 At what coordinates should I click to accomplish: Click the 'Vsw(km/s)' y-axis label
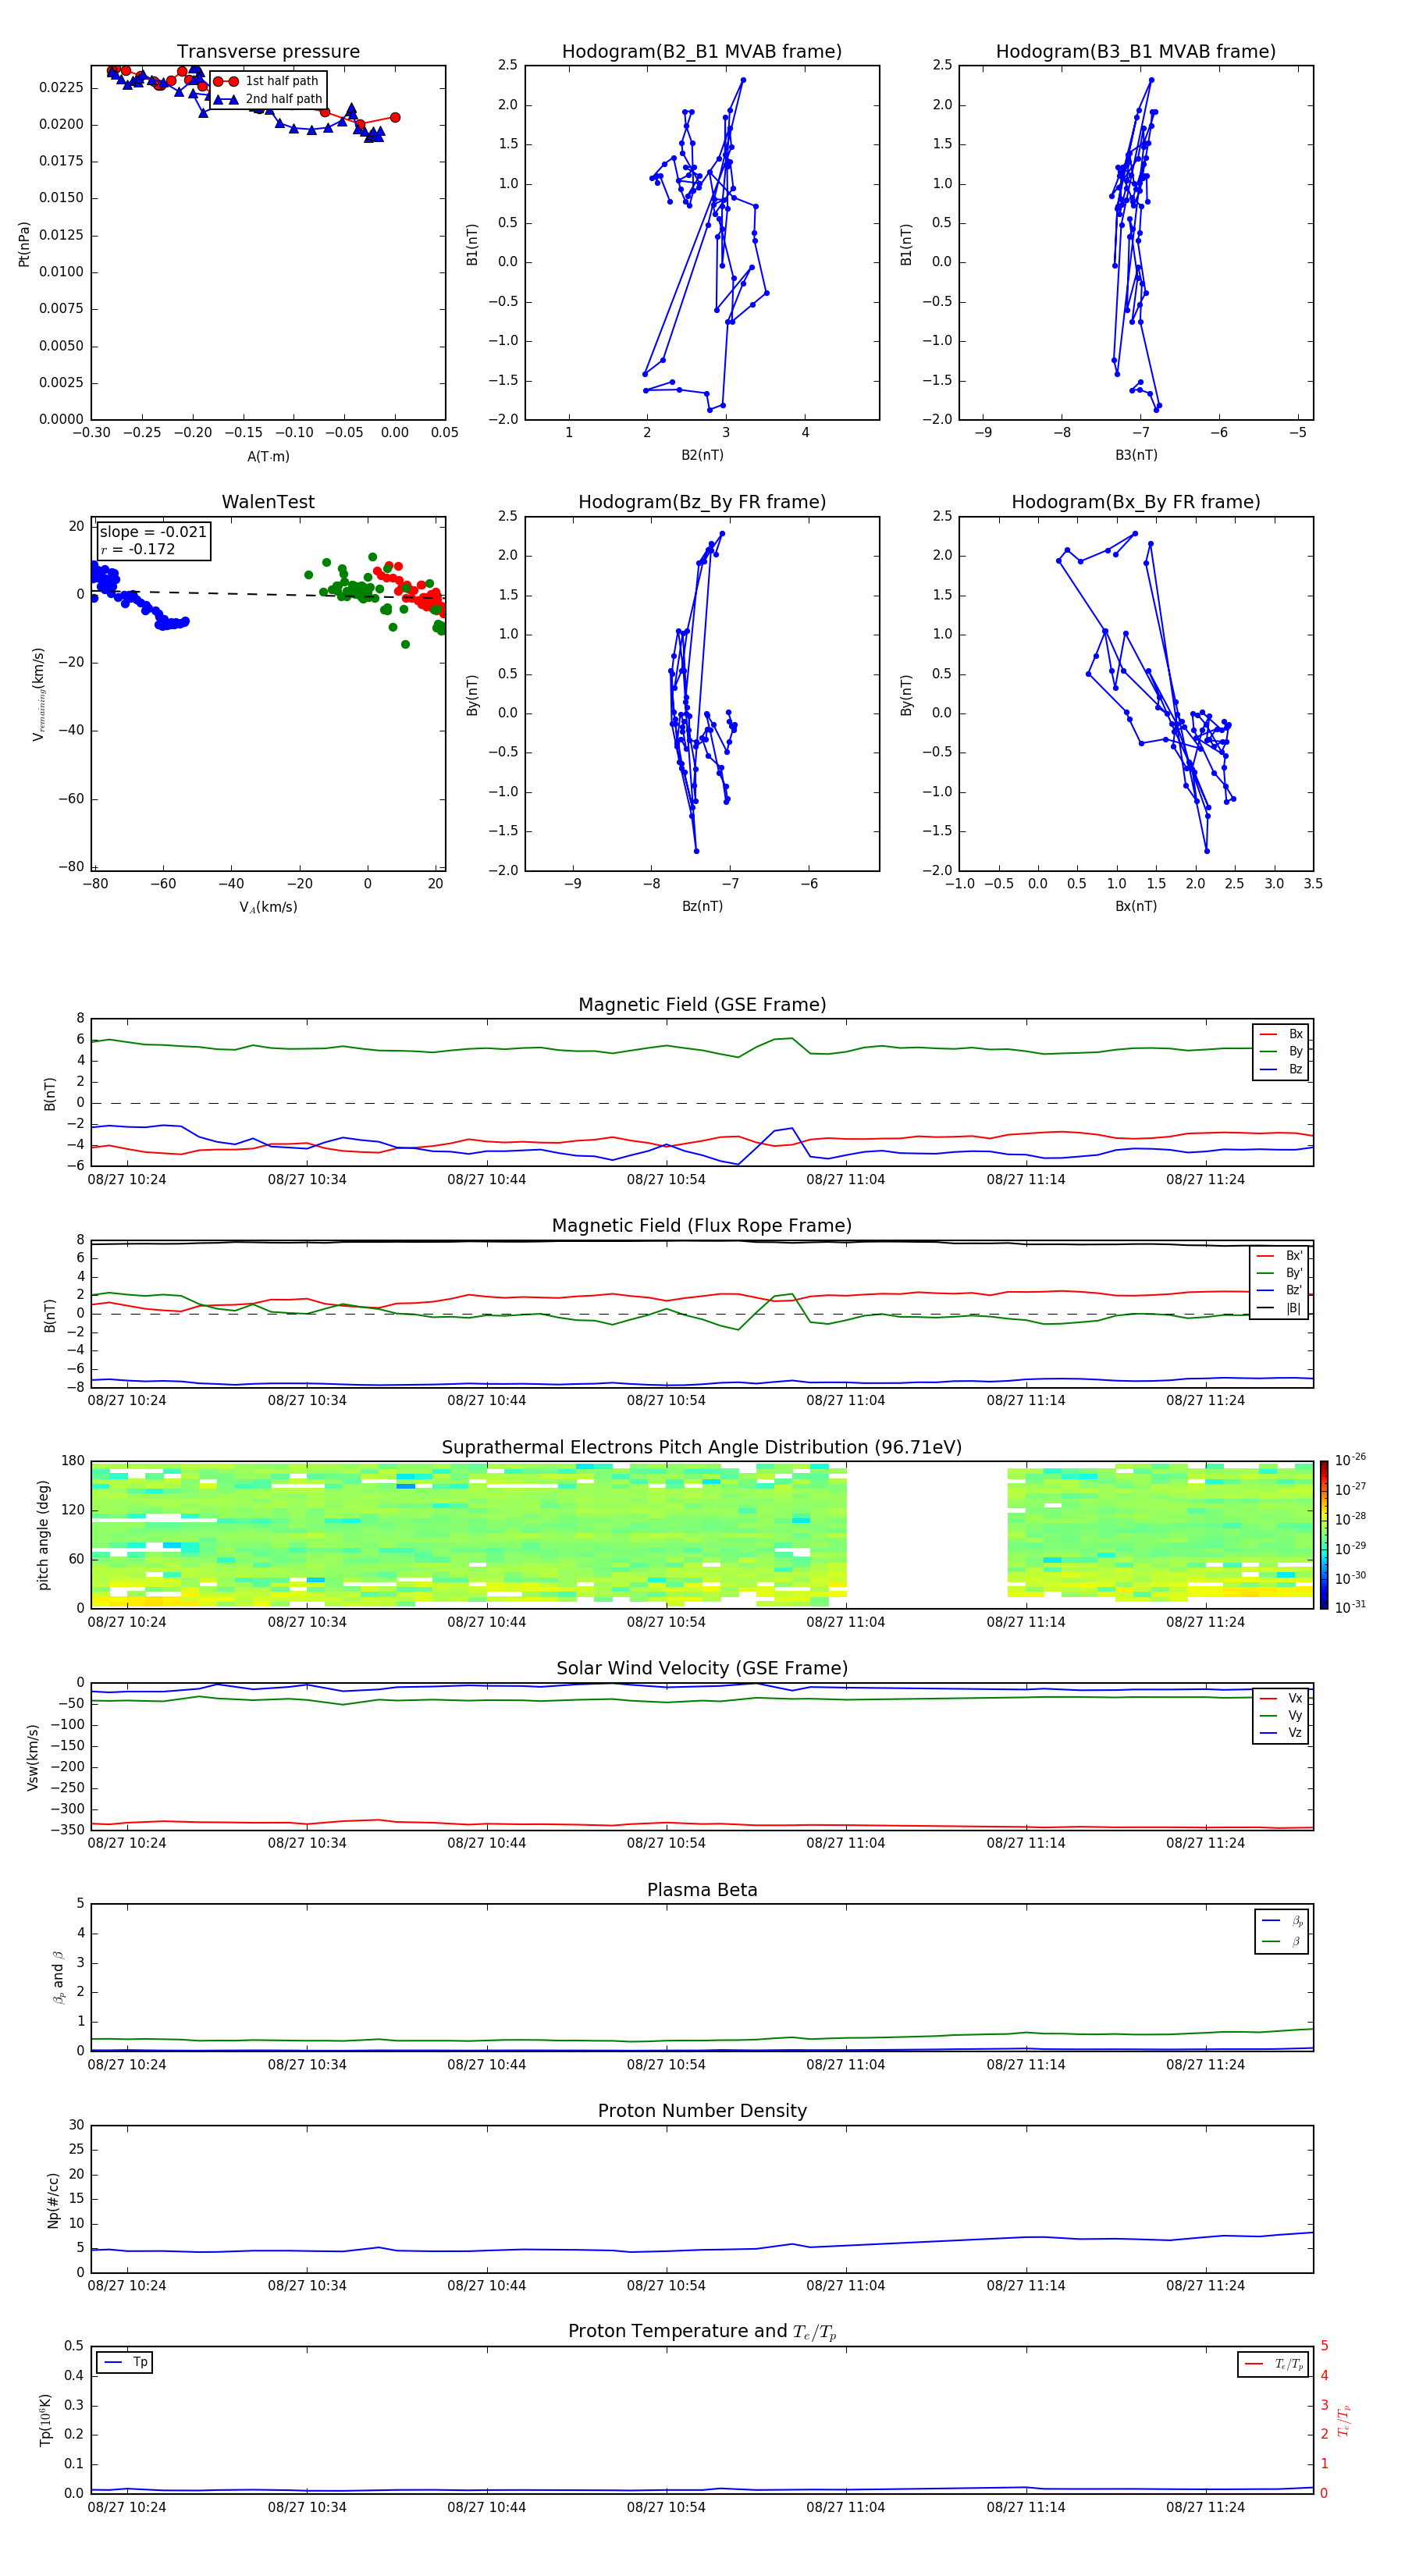pyautogui.click(x=33, y=1757)
